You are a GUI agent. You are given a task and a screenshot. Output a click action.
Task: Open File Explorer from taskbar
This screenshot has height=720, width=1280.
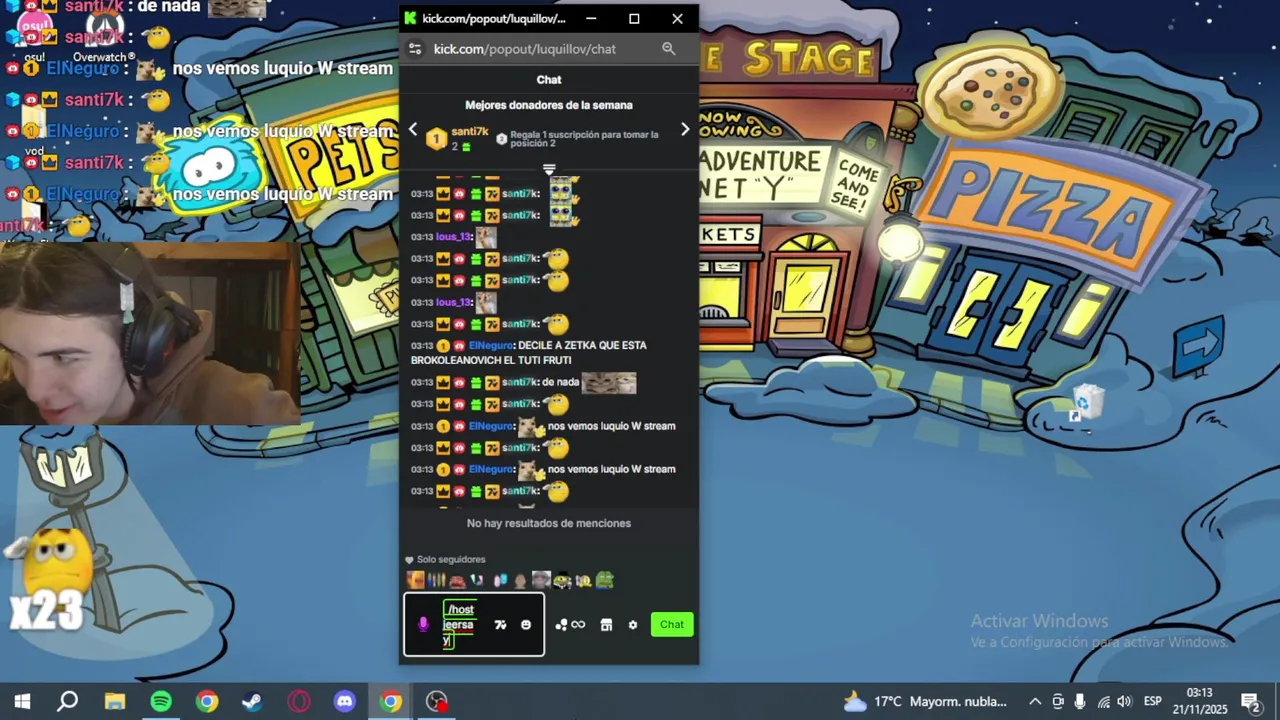click(115, 702)
